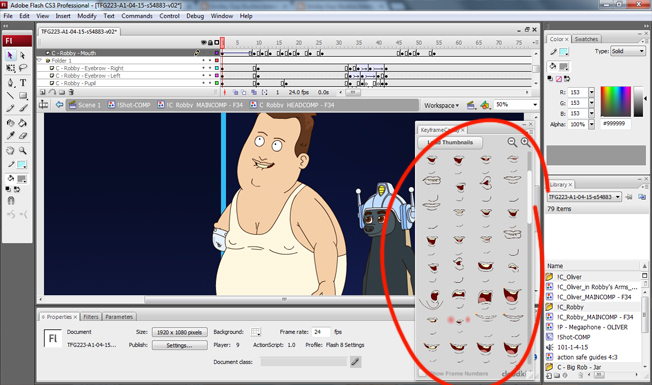Select the Eraser tool

pyautogui.click(x=23, y=136)
